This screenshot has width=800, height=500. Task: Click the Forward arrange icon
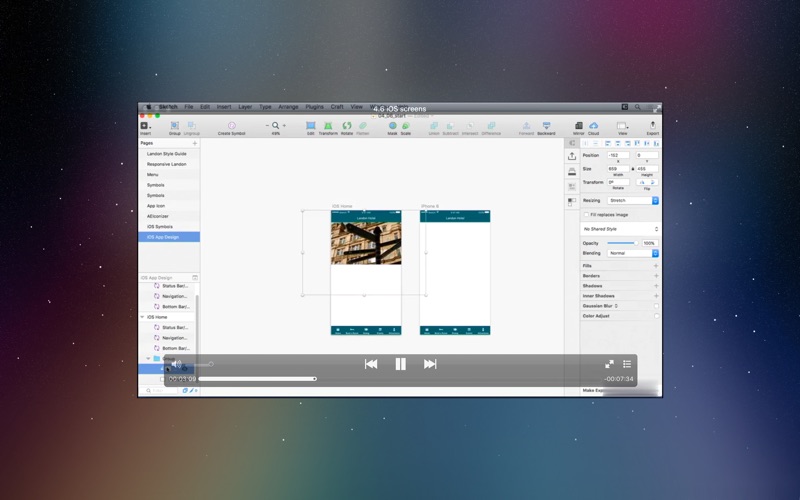[x=526, y=128]
